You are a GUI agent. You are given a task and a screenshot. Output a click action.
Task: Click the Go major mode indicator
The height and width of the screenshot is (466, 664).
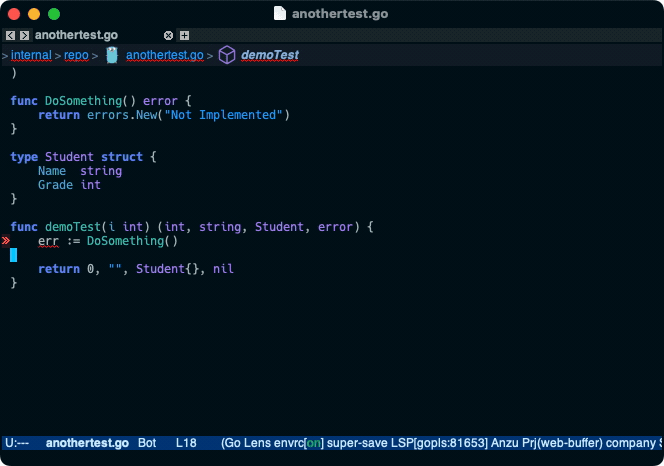point(232,443)
